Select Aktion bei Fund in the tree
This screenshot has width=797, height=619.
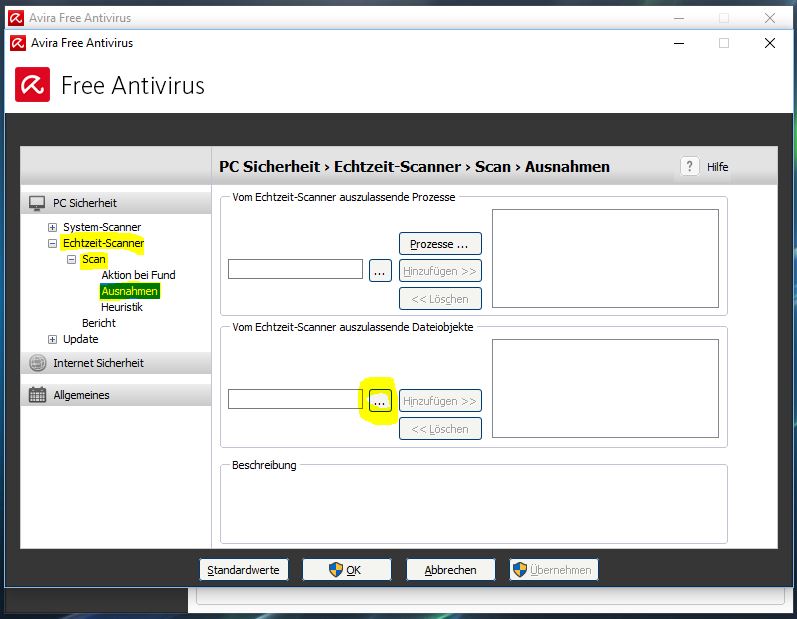138,275
